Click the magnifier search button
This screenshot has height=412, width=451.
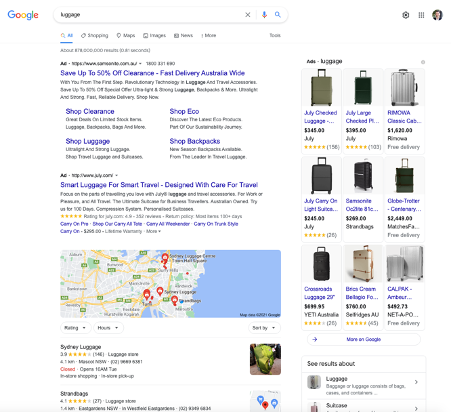278,15
